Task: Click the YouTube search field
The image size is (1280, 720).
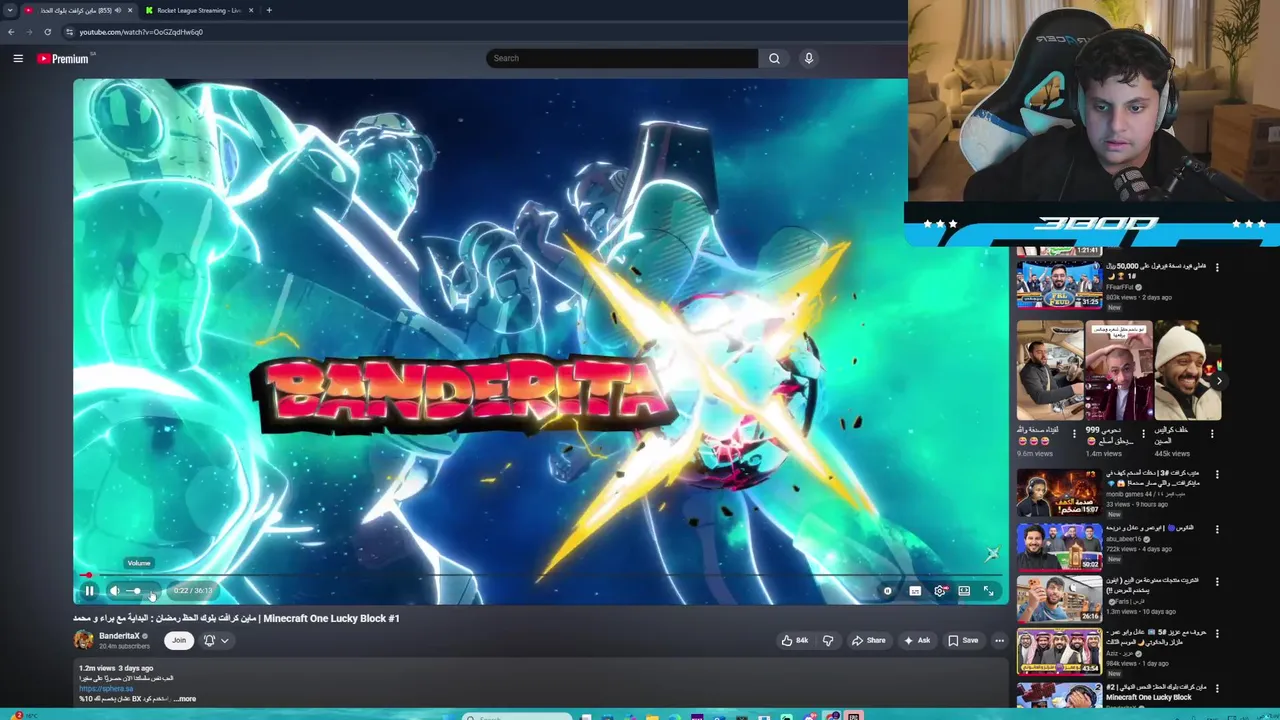Action: click(x=622, y=58)
